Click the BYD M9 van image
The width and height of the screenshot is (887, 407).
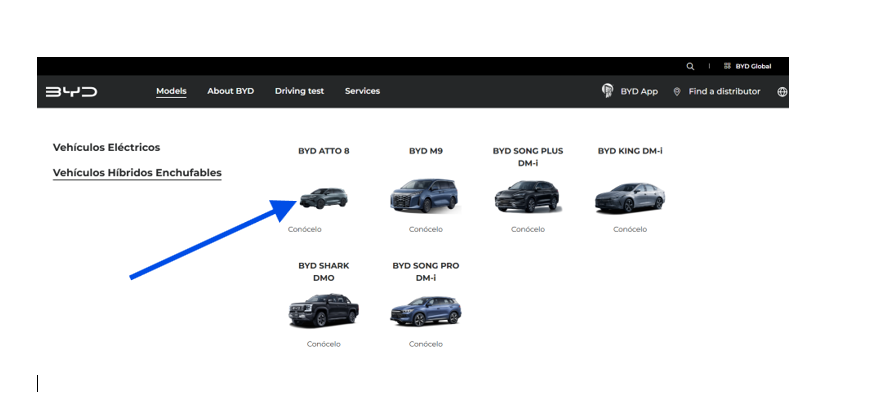(426, 197)
